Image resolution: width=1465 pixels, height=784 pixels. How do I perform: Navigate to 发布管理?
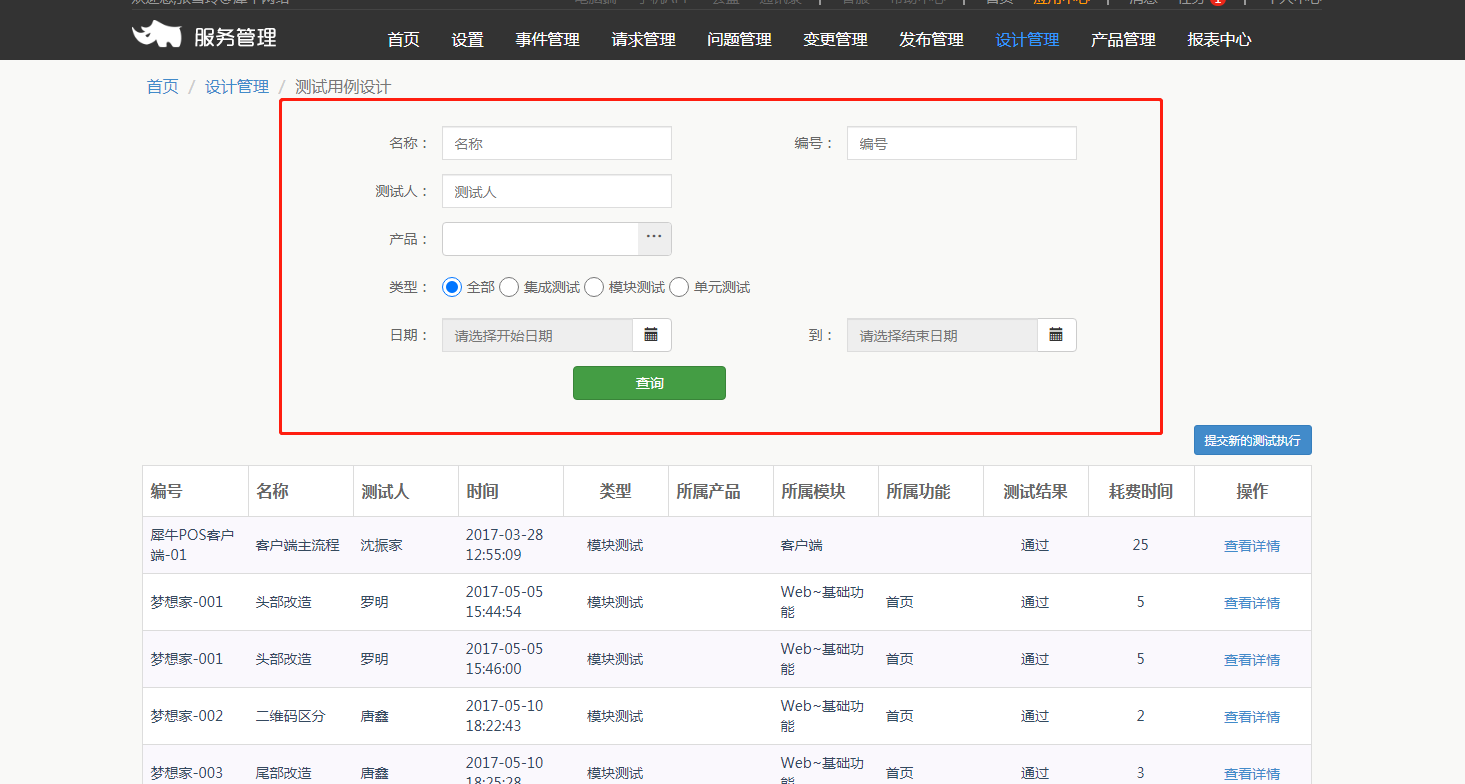click(931, 40)
